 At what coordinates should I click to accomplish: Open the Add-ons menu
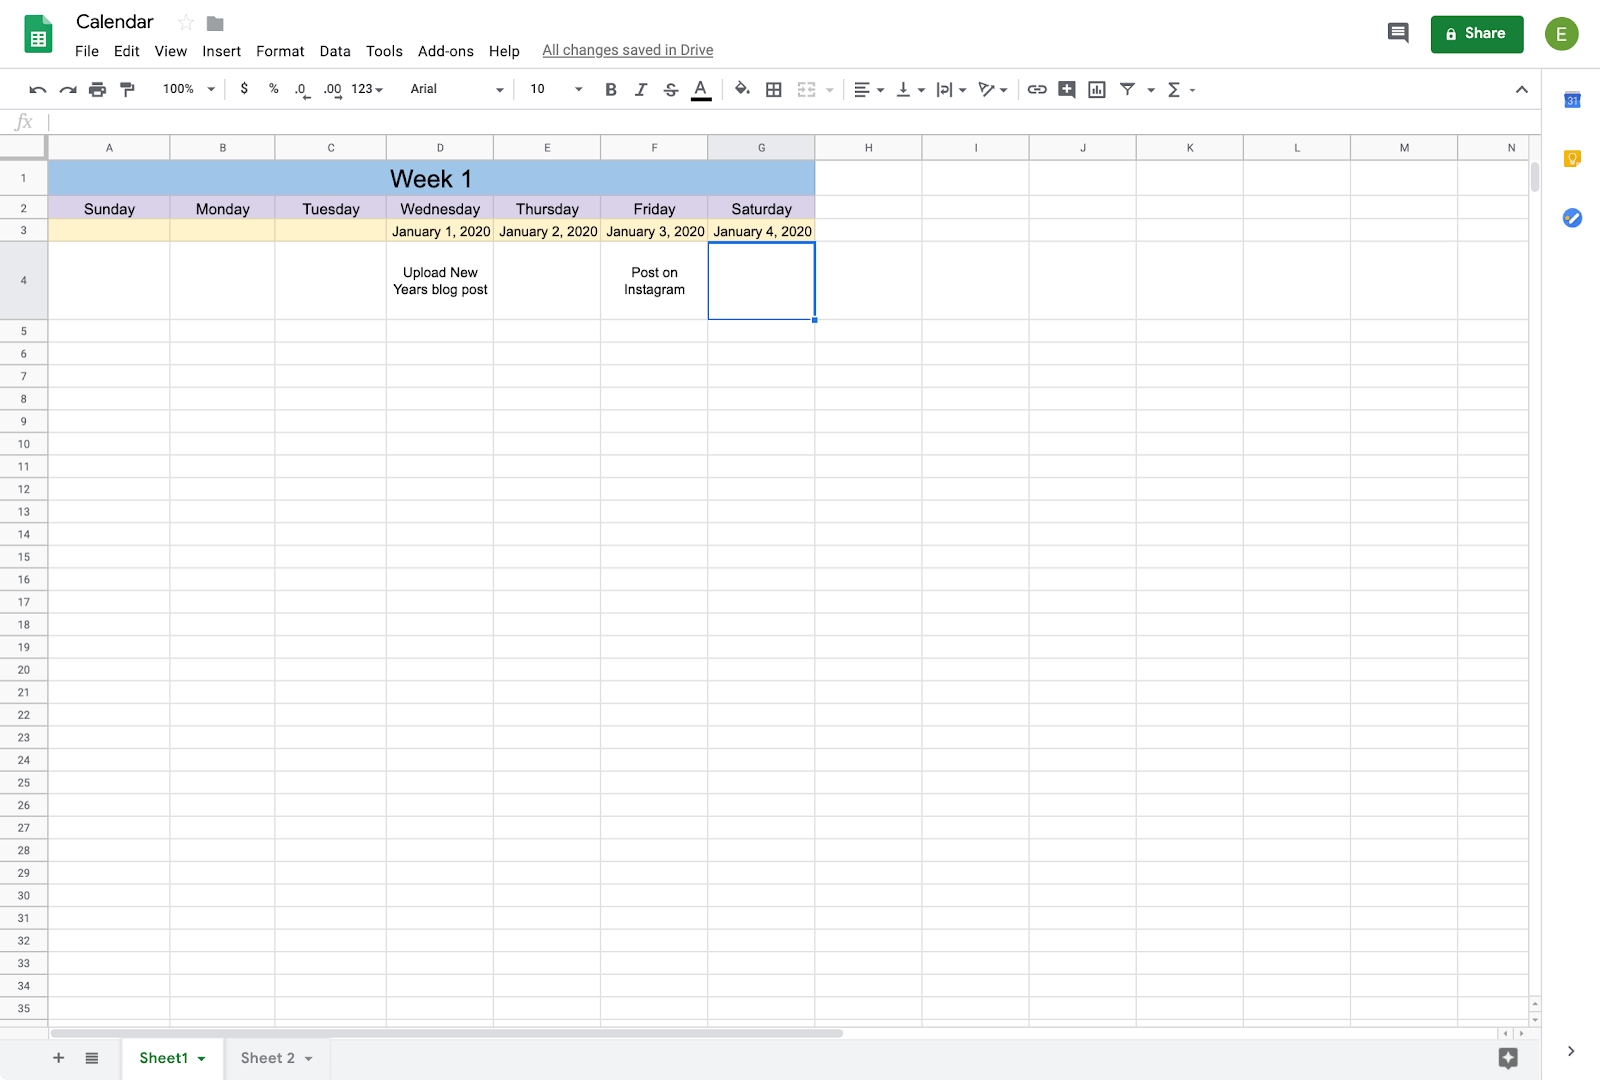coord(446,51)
